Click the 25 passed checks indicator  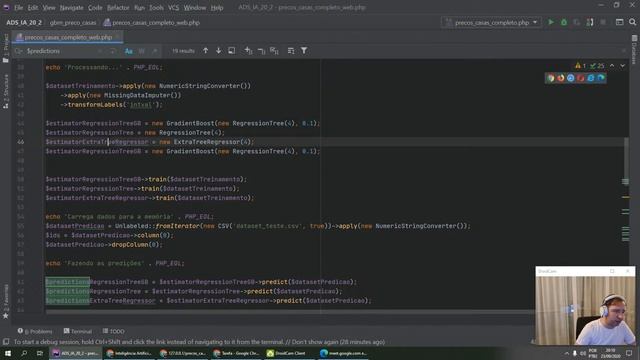pyautogui.click(x=597, y=66)
